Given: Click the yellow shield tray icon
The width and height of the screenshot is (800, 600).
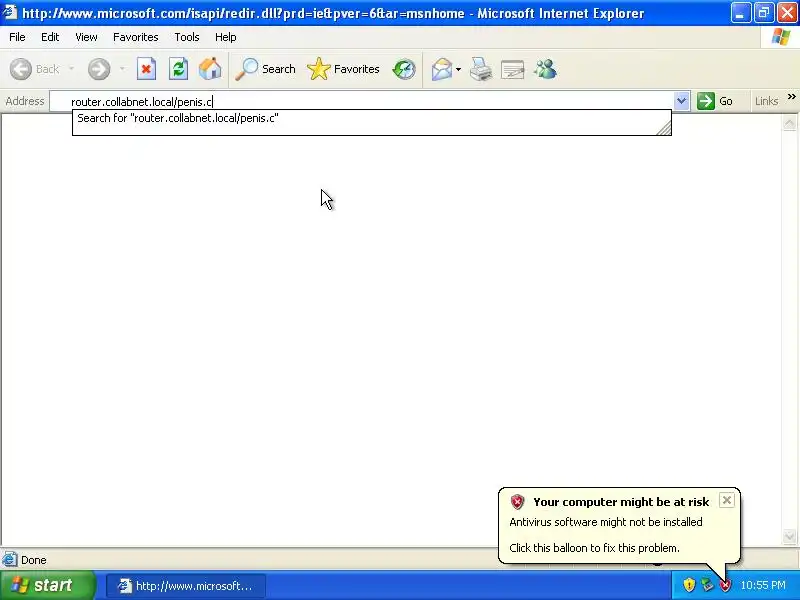Looking at the screenshot, I should pos(689,585).
